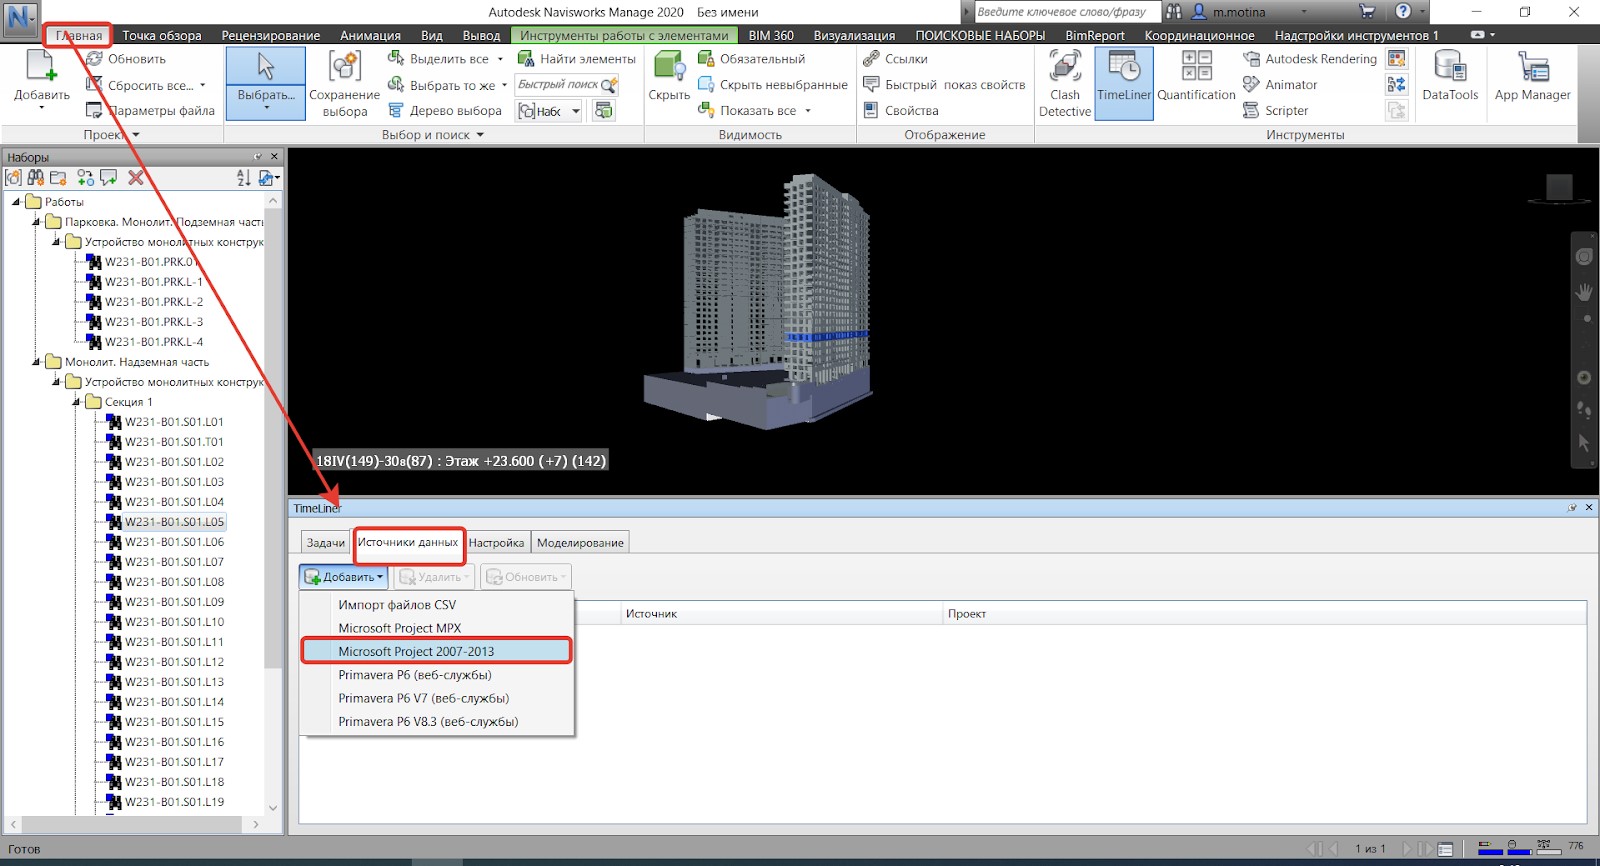Open the Animator tool
The width and height of the screenshot is (1600, 866).
pyautogui.click(x=1280, y=85)
